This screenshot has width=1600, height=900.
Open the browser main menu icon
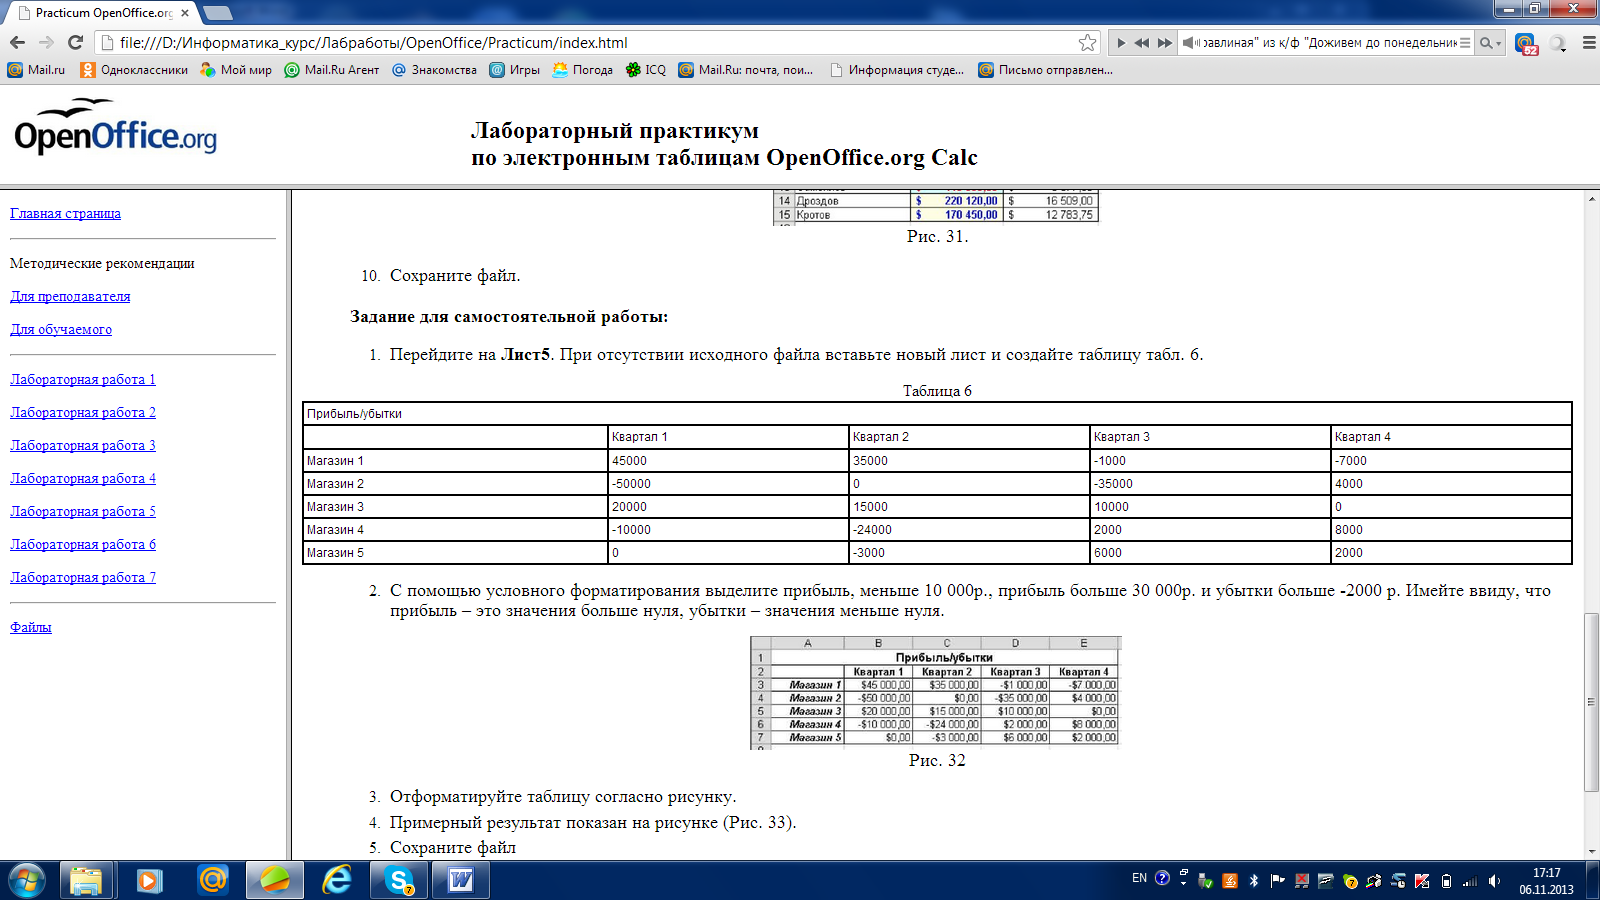(1588, 43)
